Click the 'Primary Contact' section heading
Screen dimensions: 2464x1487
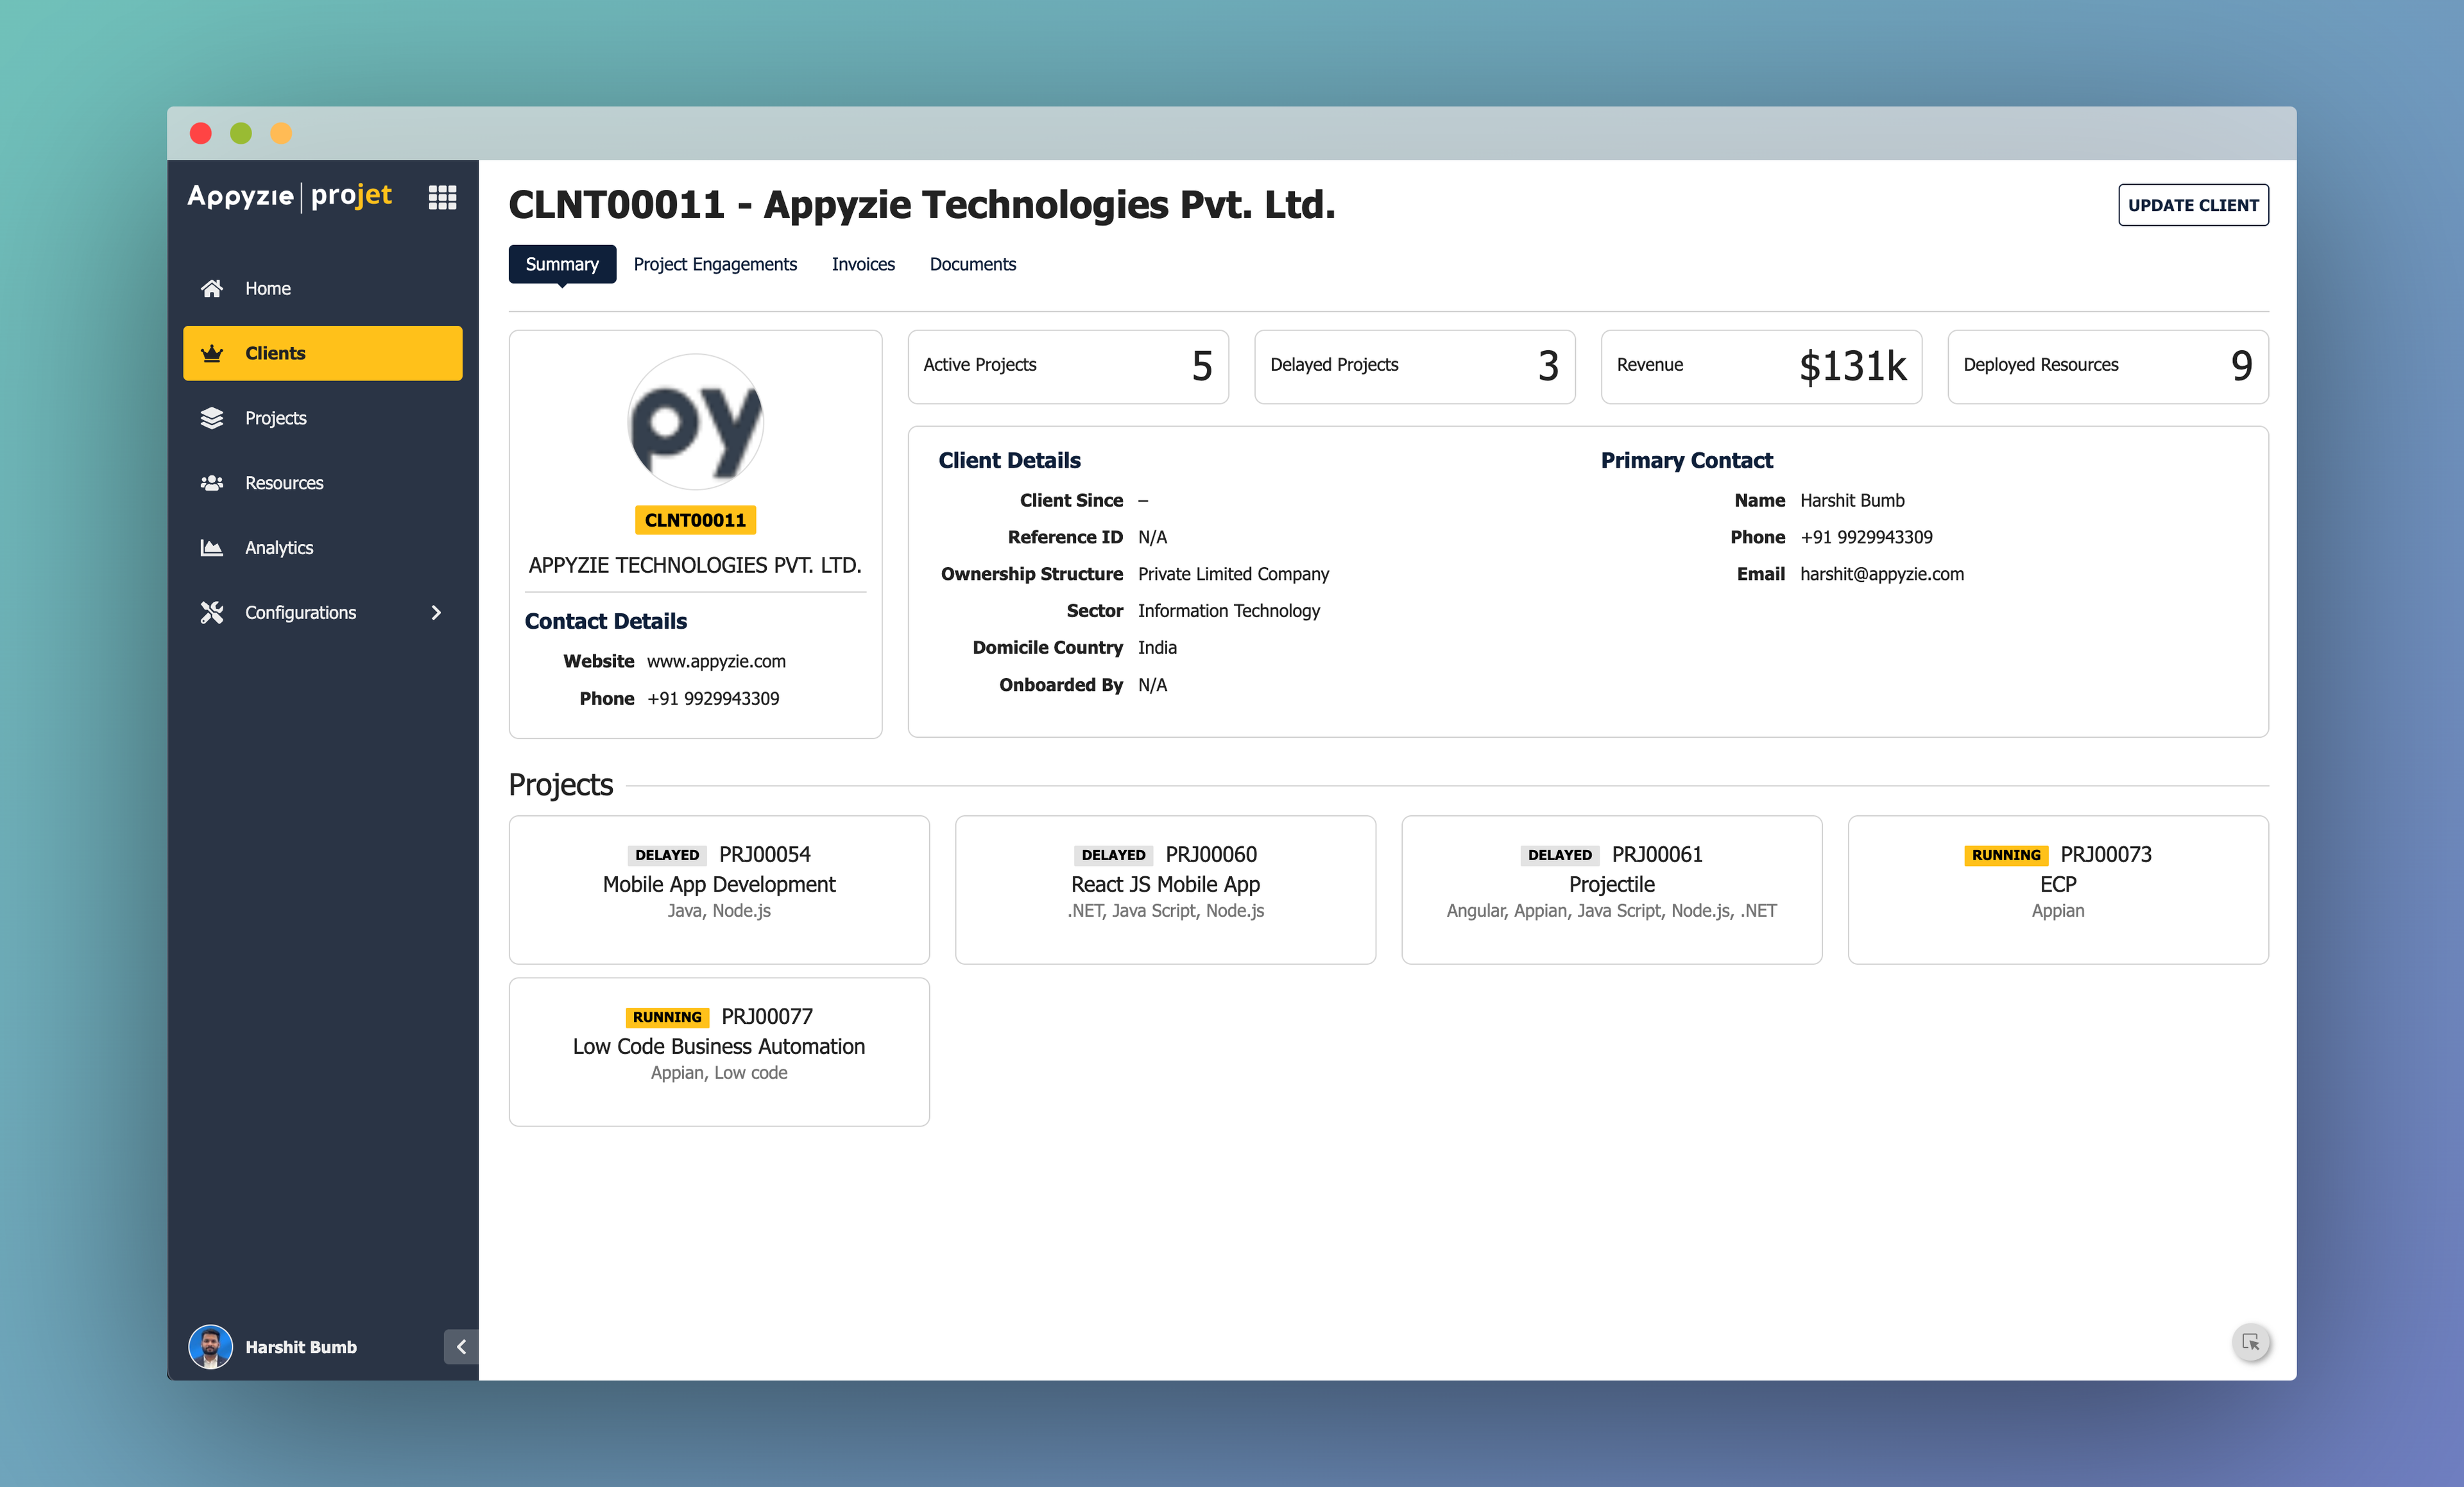(x=1686, y=460)
